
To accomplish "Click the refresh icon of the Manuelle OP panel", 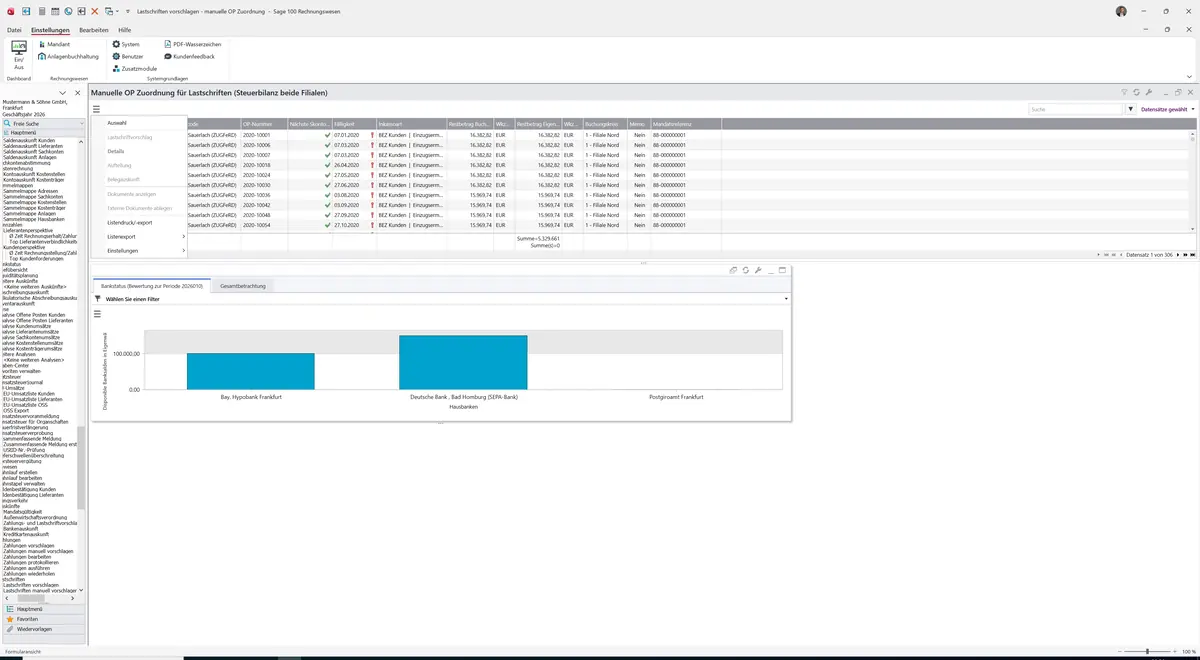I will click(x=1136, y=92).
